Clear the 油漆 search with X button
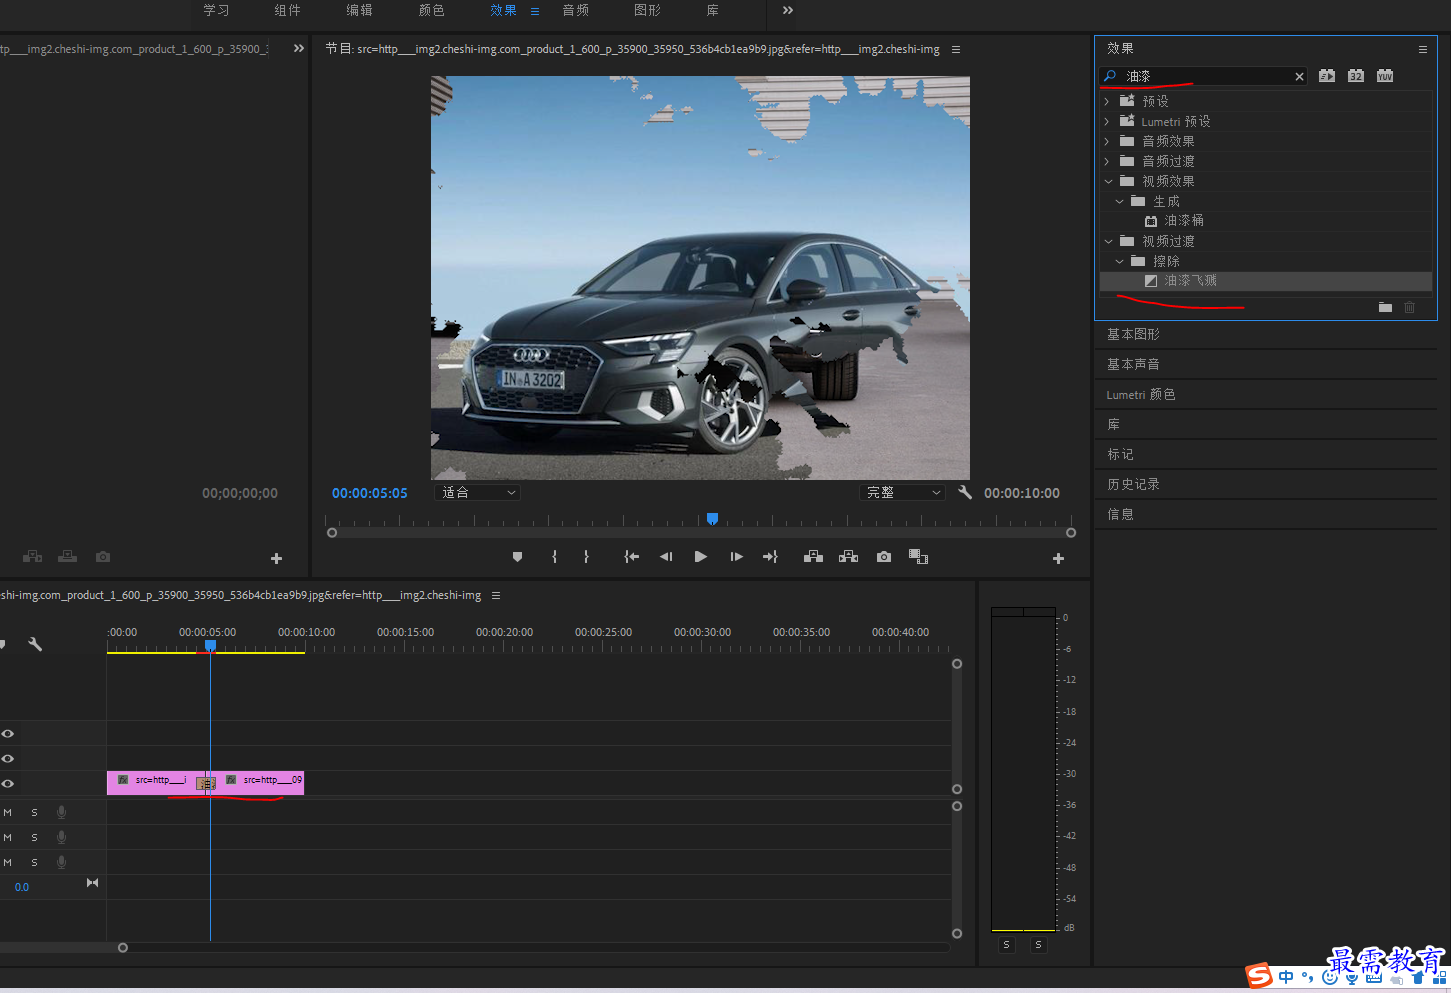Screen dimensions: 1451x993 coord(1299,76)
